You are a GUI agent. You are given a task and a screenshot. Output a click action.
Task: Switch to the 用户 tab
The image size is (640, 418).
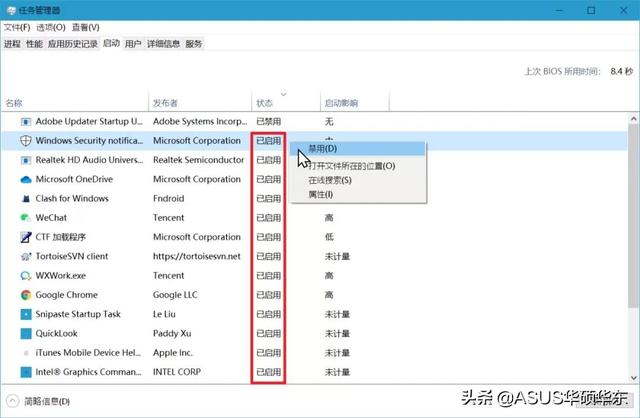tap(133, 44)
